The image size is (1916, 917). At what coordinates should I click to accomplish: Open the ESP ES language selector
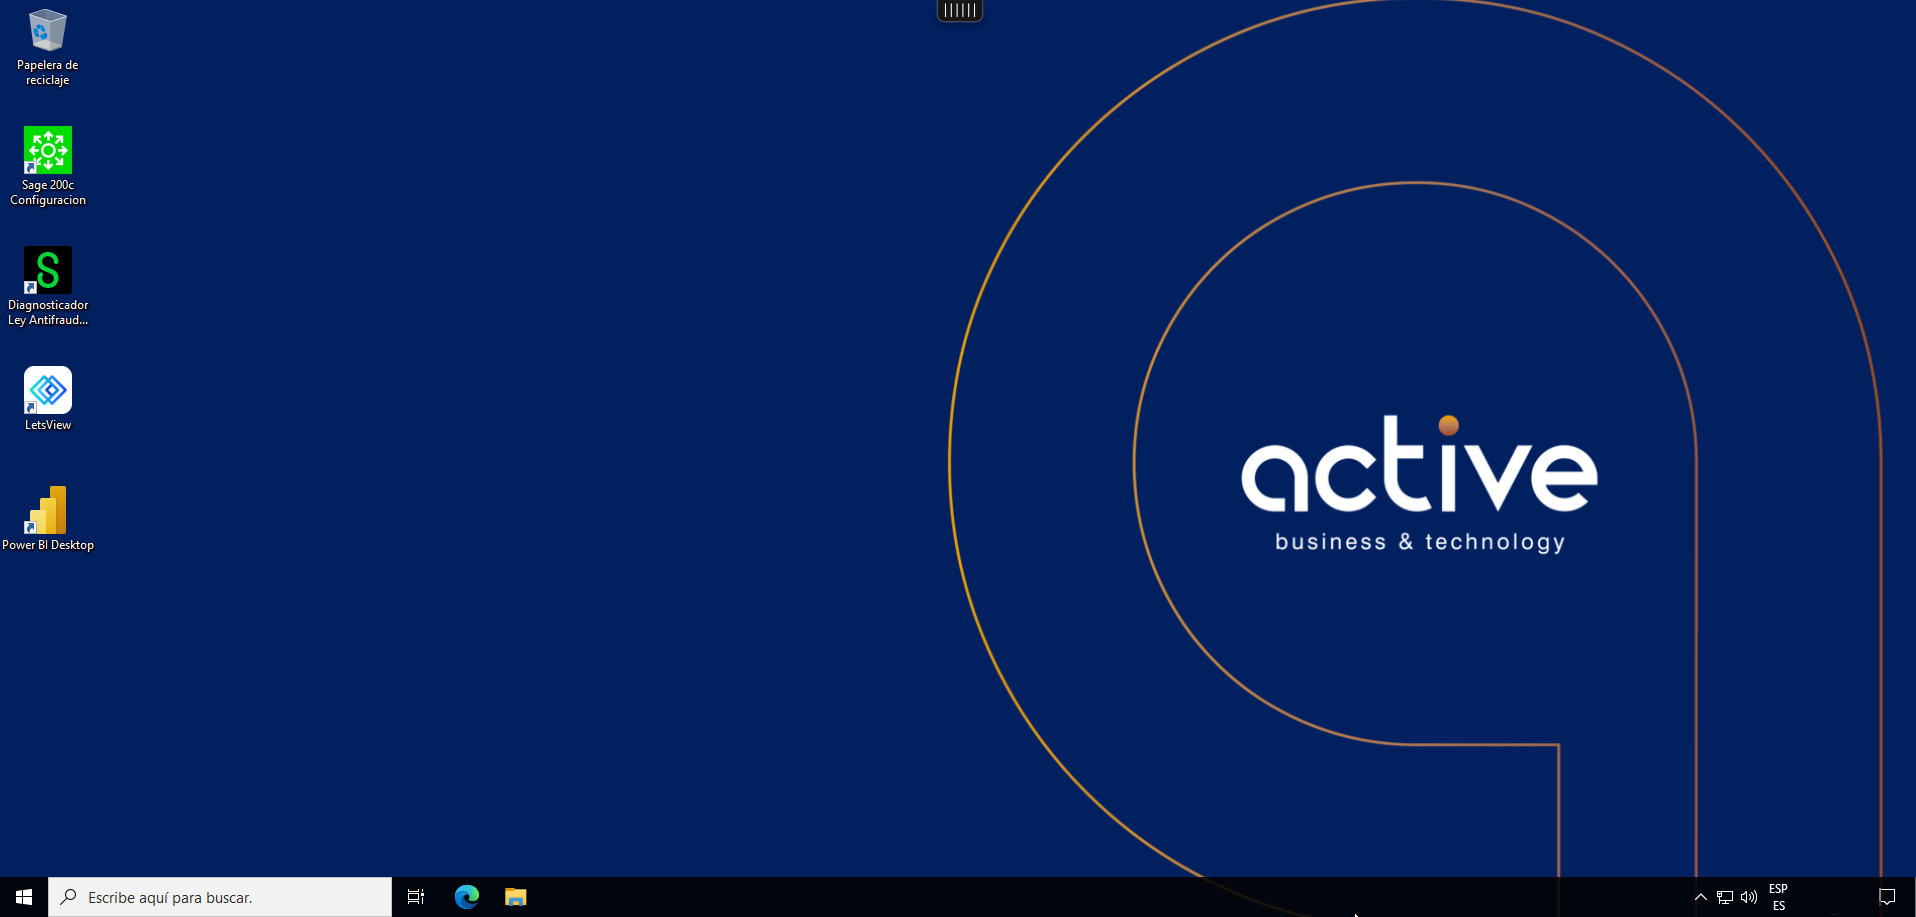click(1778, 897)
